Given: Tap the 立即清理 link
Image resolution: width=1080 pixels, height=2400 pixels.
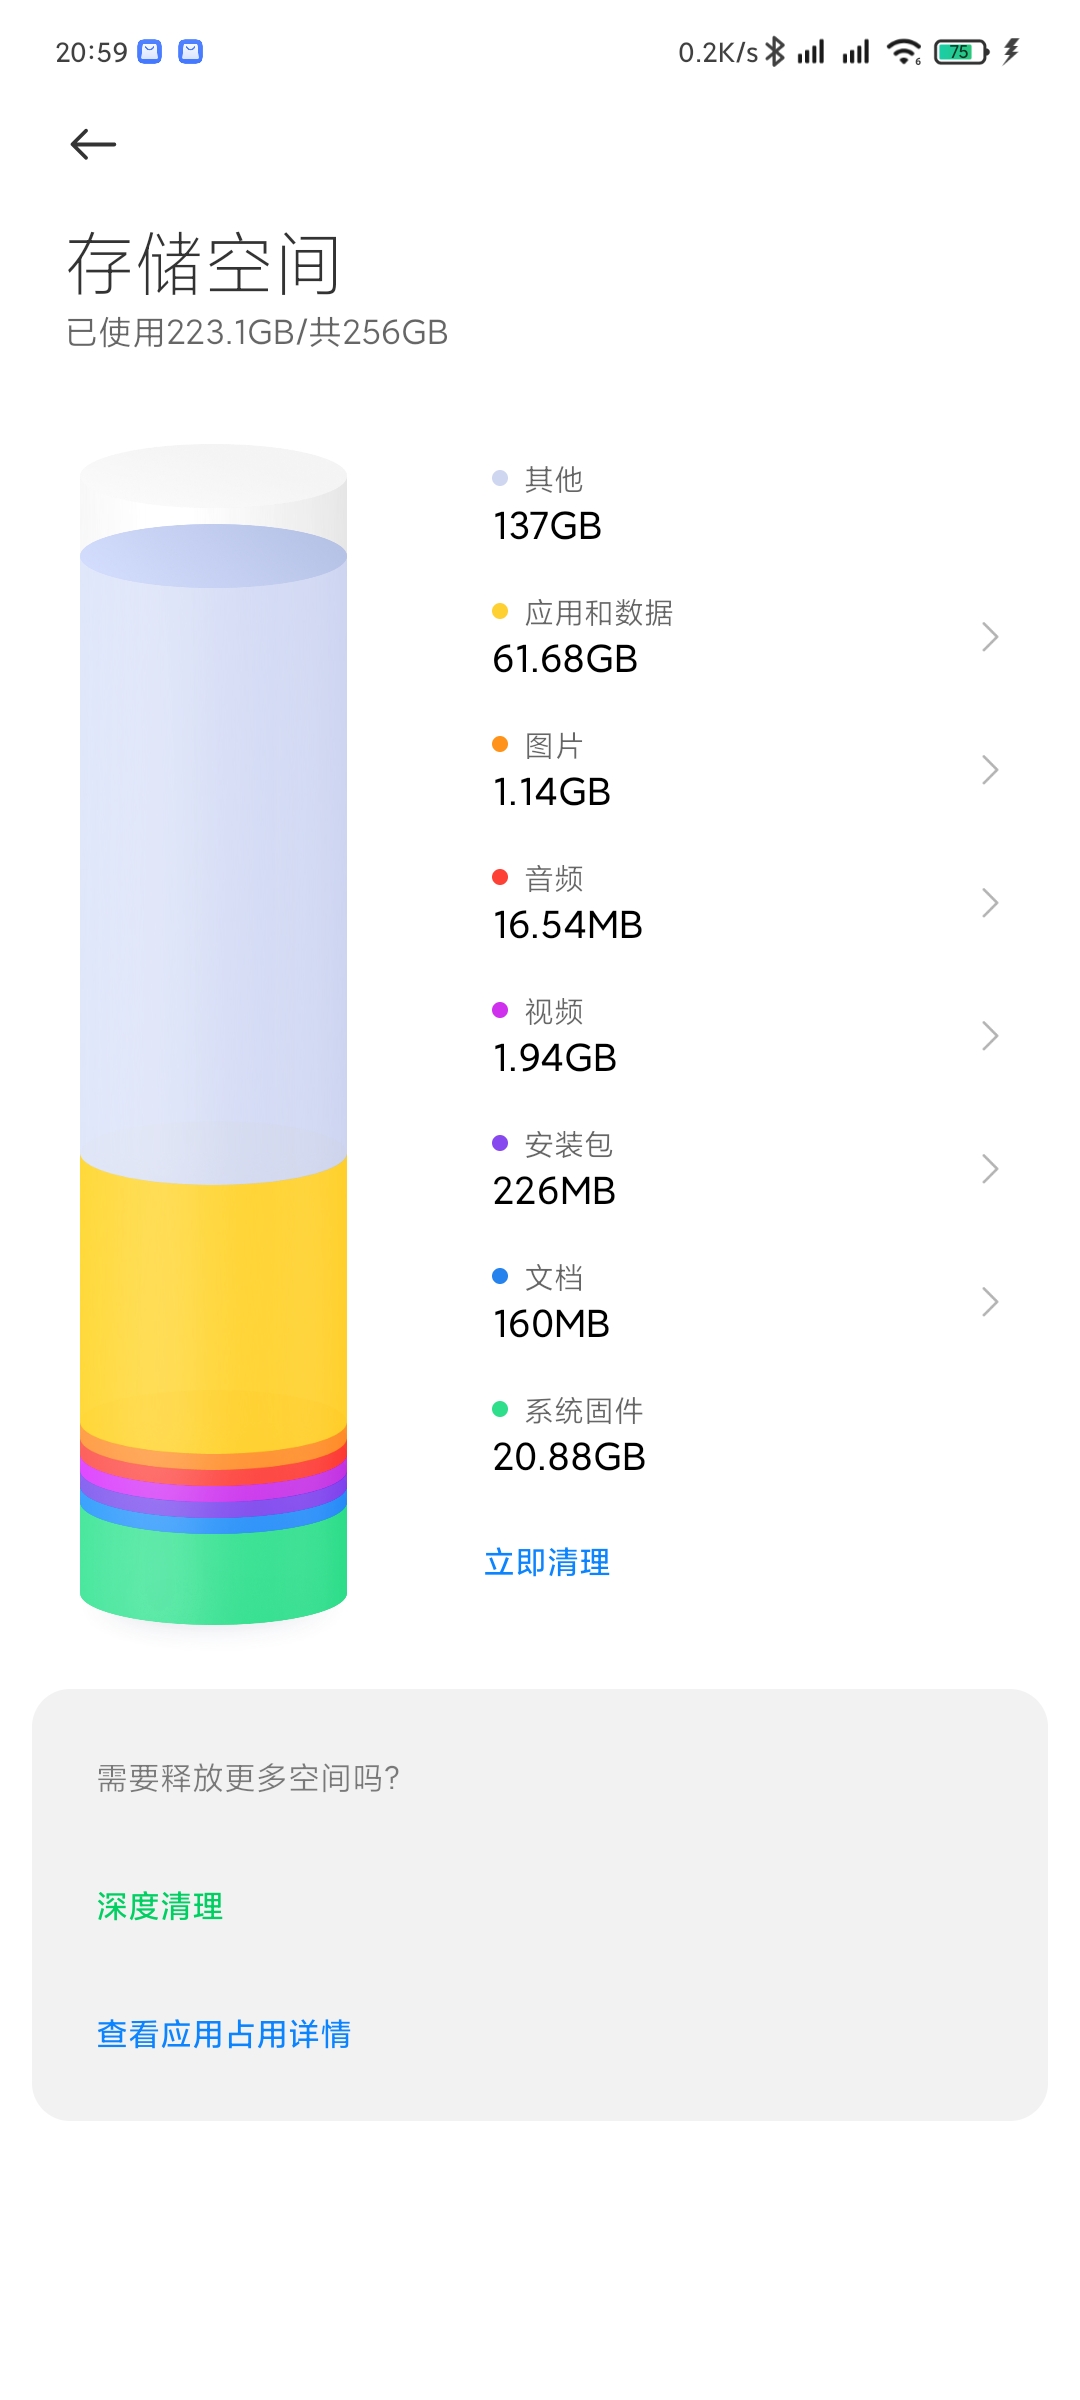Looking at the screenshot, I should pos(547,1562).
